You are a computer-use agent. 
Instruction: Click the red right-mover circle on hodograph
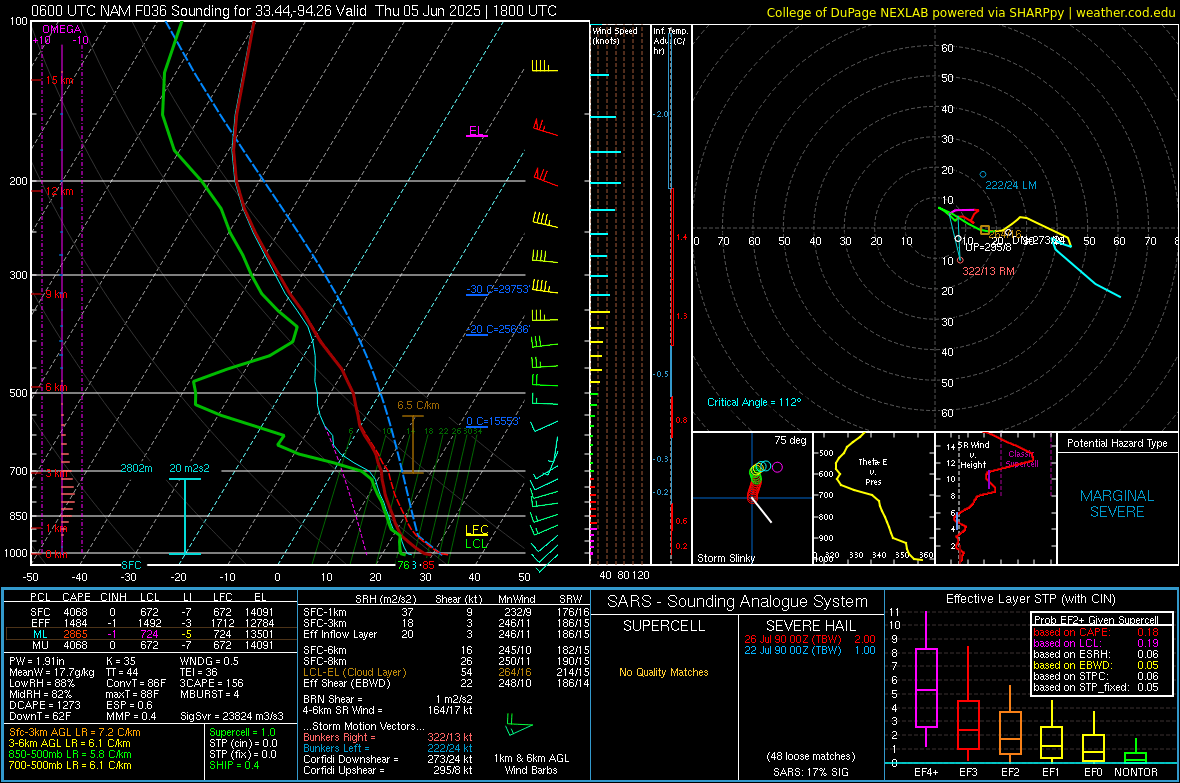(960, 260)
